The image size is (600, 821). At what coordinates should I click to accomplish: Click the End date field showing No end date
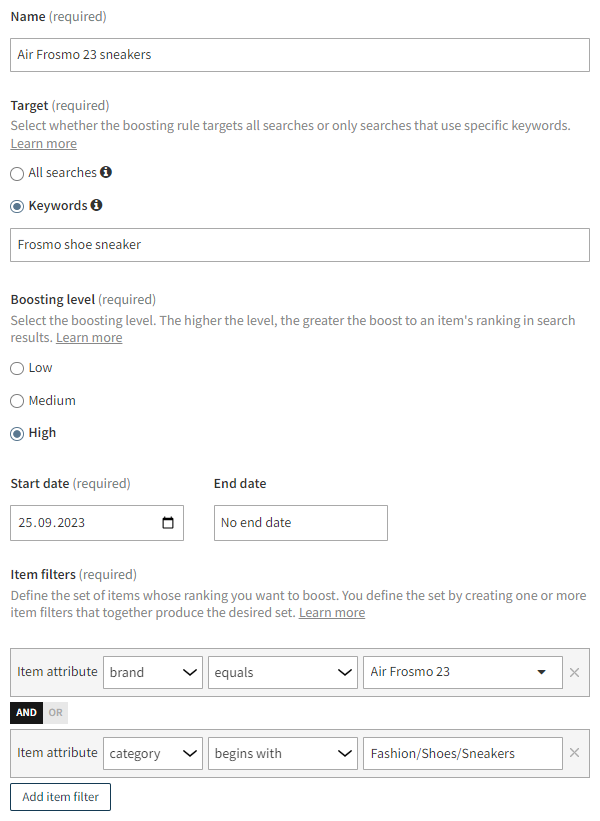(x=300, y=522)
